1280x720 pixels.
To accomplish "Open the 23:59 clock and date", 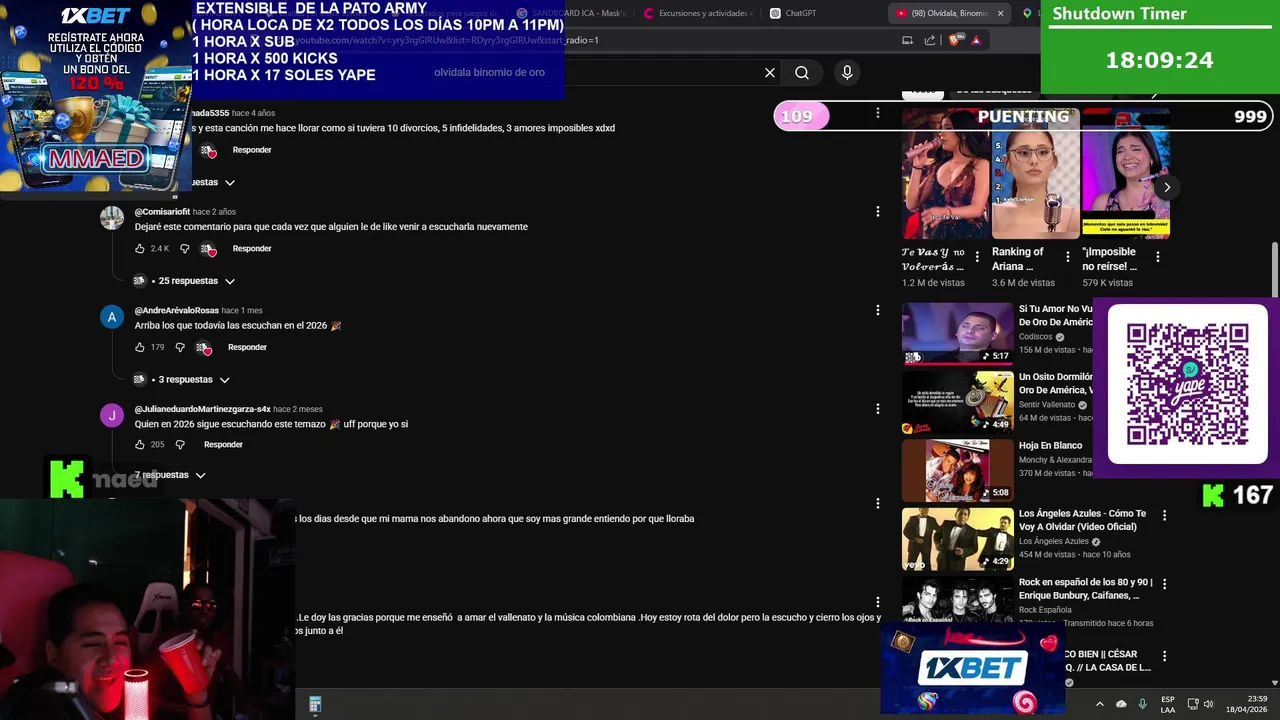I will (1247, 704).
